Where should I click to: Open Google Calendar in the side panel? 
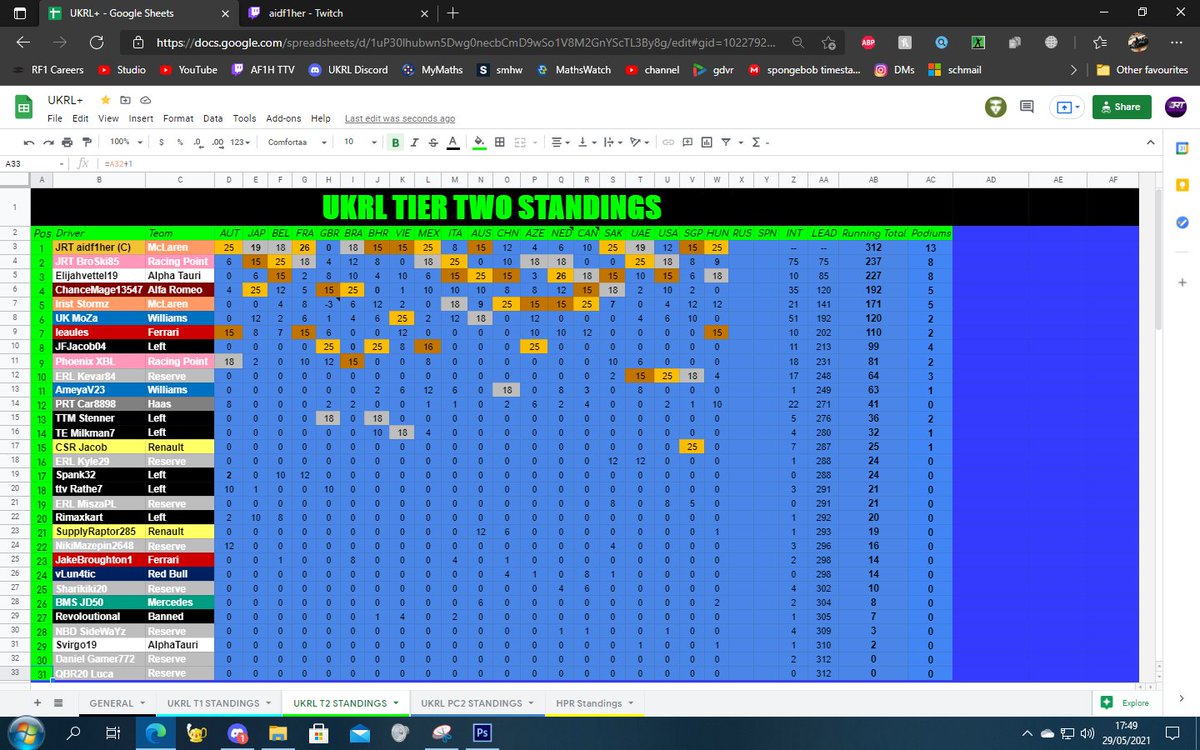tap(1181, 147)
